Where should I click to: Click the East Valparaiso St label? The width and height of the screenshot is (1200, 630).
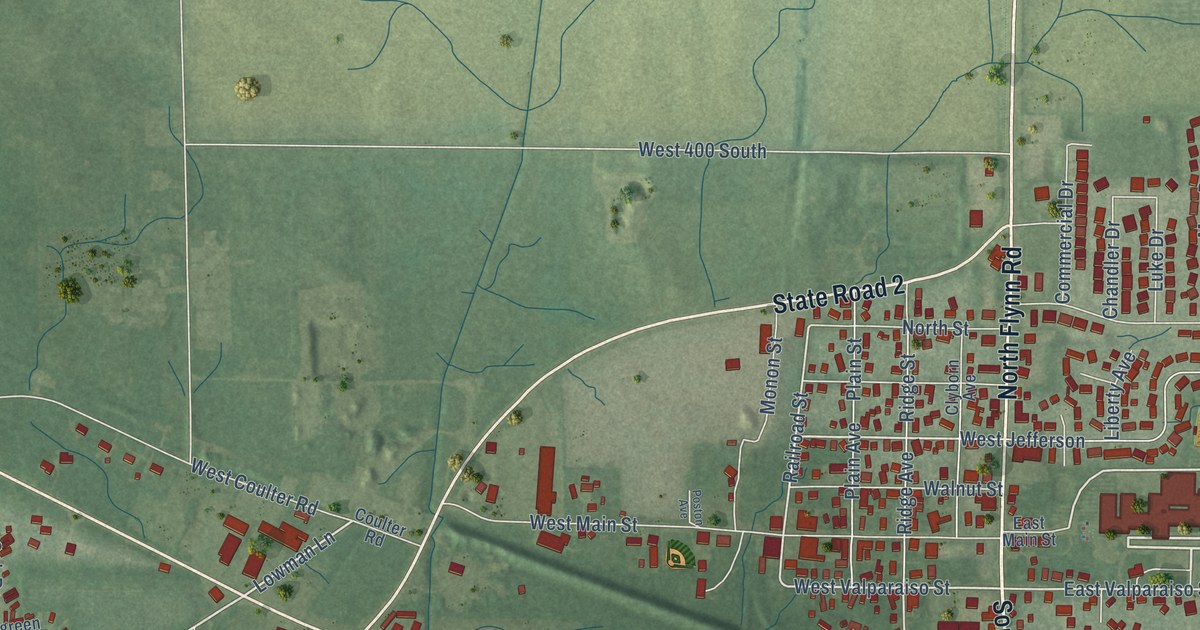[1130, 589]
